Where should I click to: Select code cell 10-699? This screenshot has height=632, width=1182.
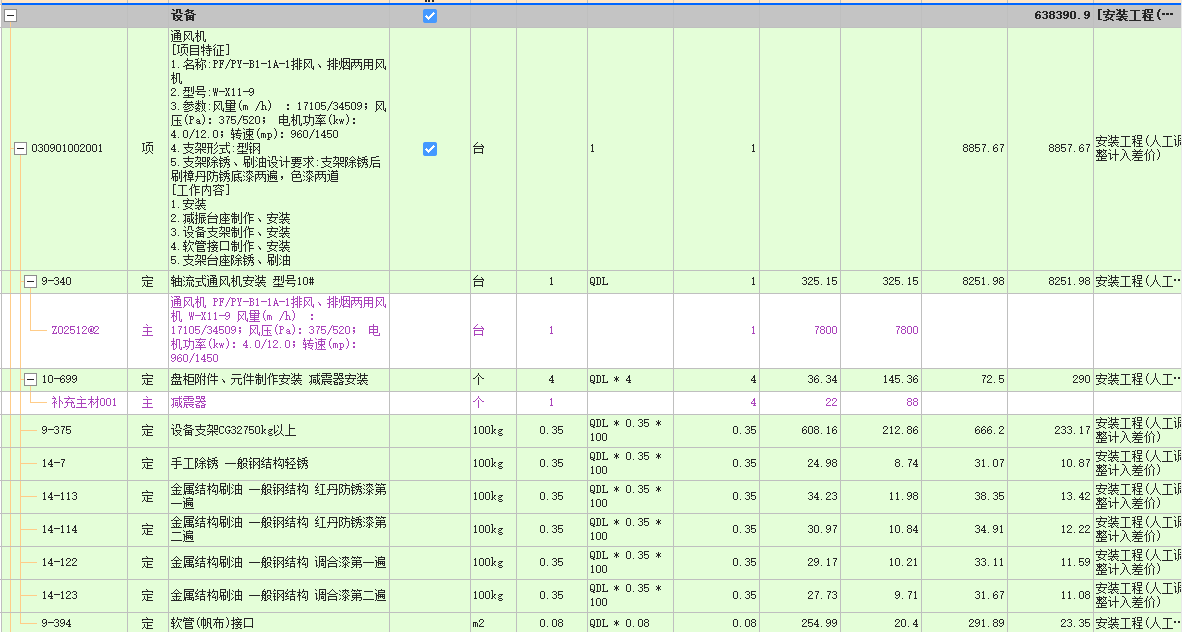coord(59,379)
